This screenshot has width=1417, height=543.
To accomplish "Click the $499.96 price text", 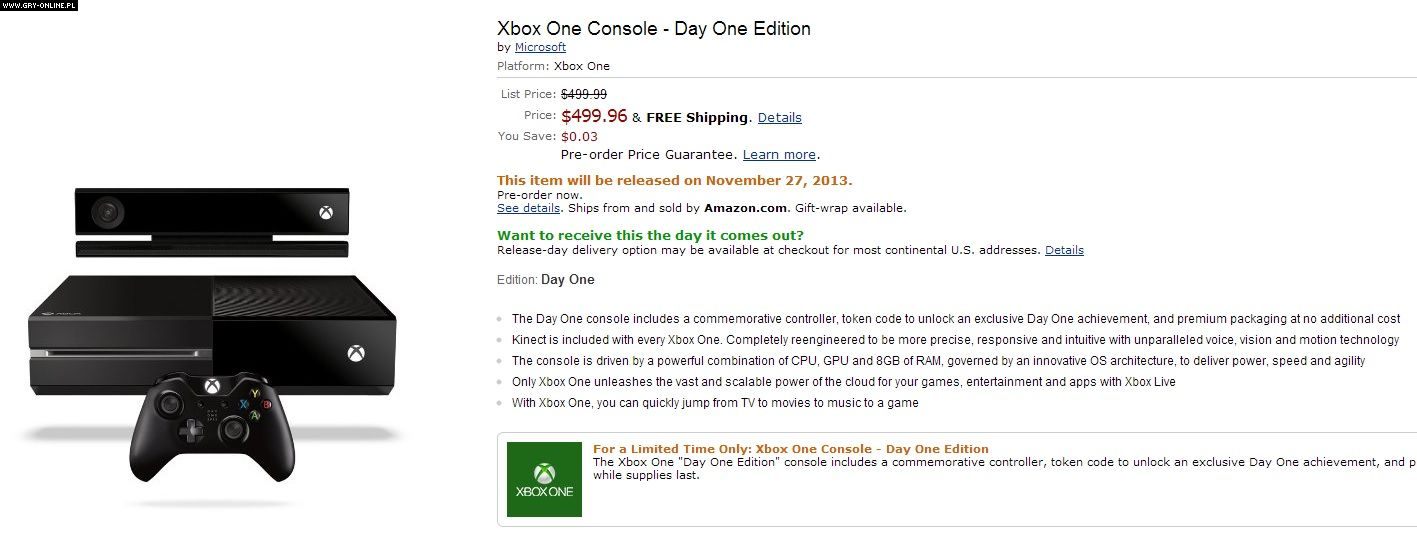I will point(594,116).
